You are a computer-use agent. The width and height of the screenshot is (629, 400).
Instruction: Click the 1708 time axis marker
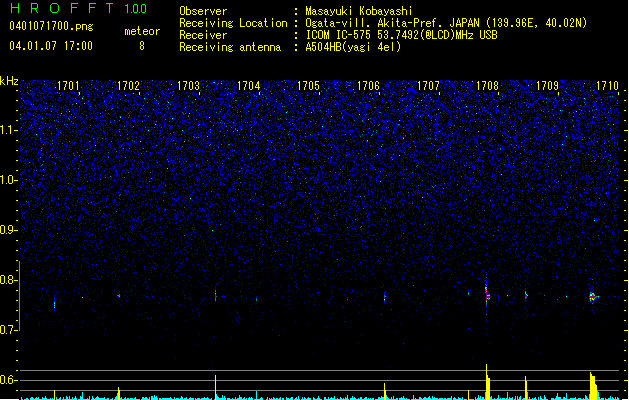(487, 86)
